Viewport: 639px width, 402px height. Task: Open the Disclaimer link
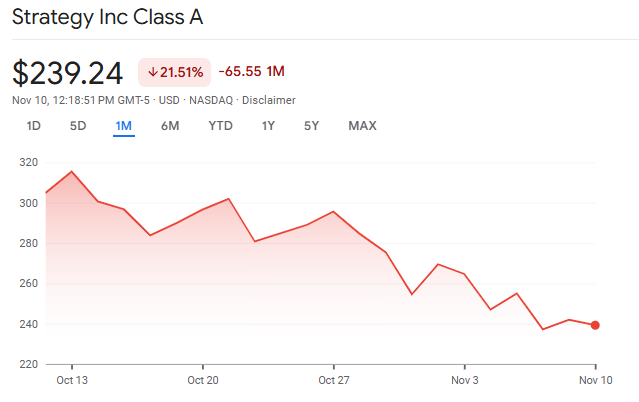tap(269, 100)
